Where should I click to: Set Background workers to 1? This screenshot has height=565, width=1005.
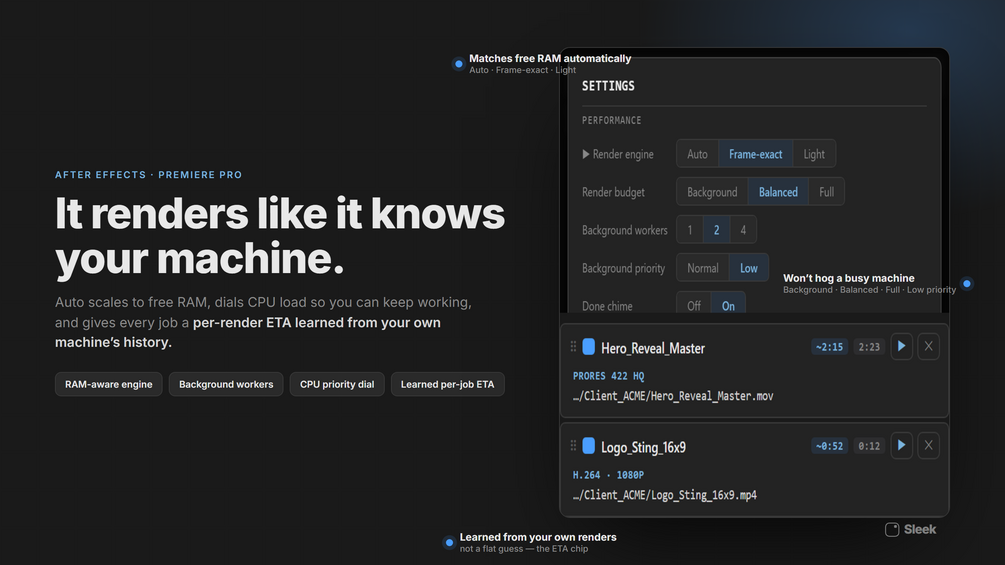[690, 230]
